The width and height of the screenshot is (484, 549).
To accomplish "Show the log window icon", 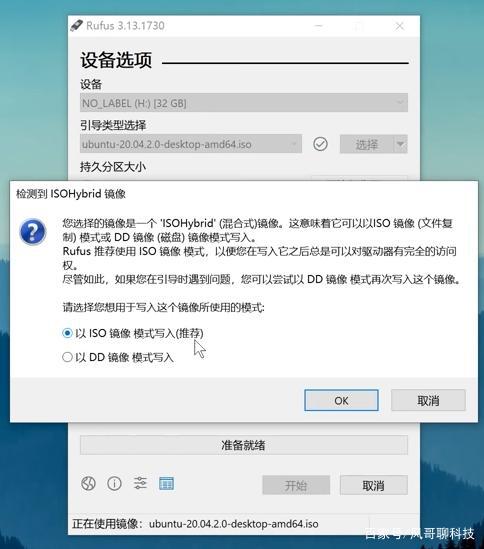I will tap(166, 484).
